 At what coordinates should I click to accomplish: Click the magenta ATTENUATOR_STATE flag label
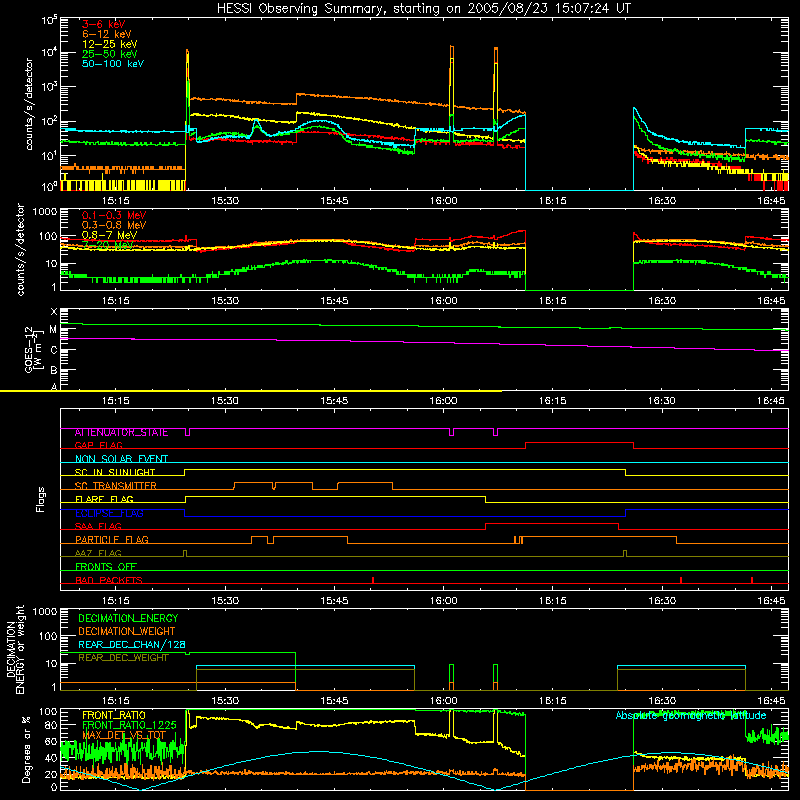(x=121, y=432)
